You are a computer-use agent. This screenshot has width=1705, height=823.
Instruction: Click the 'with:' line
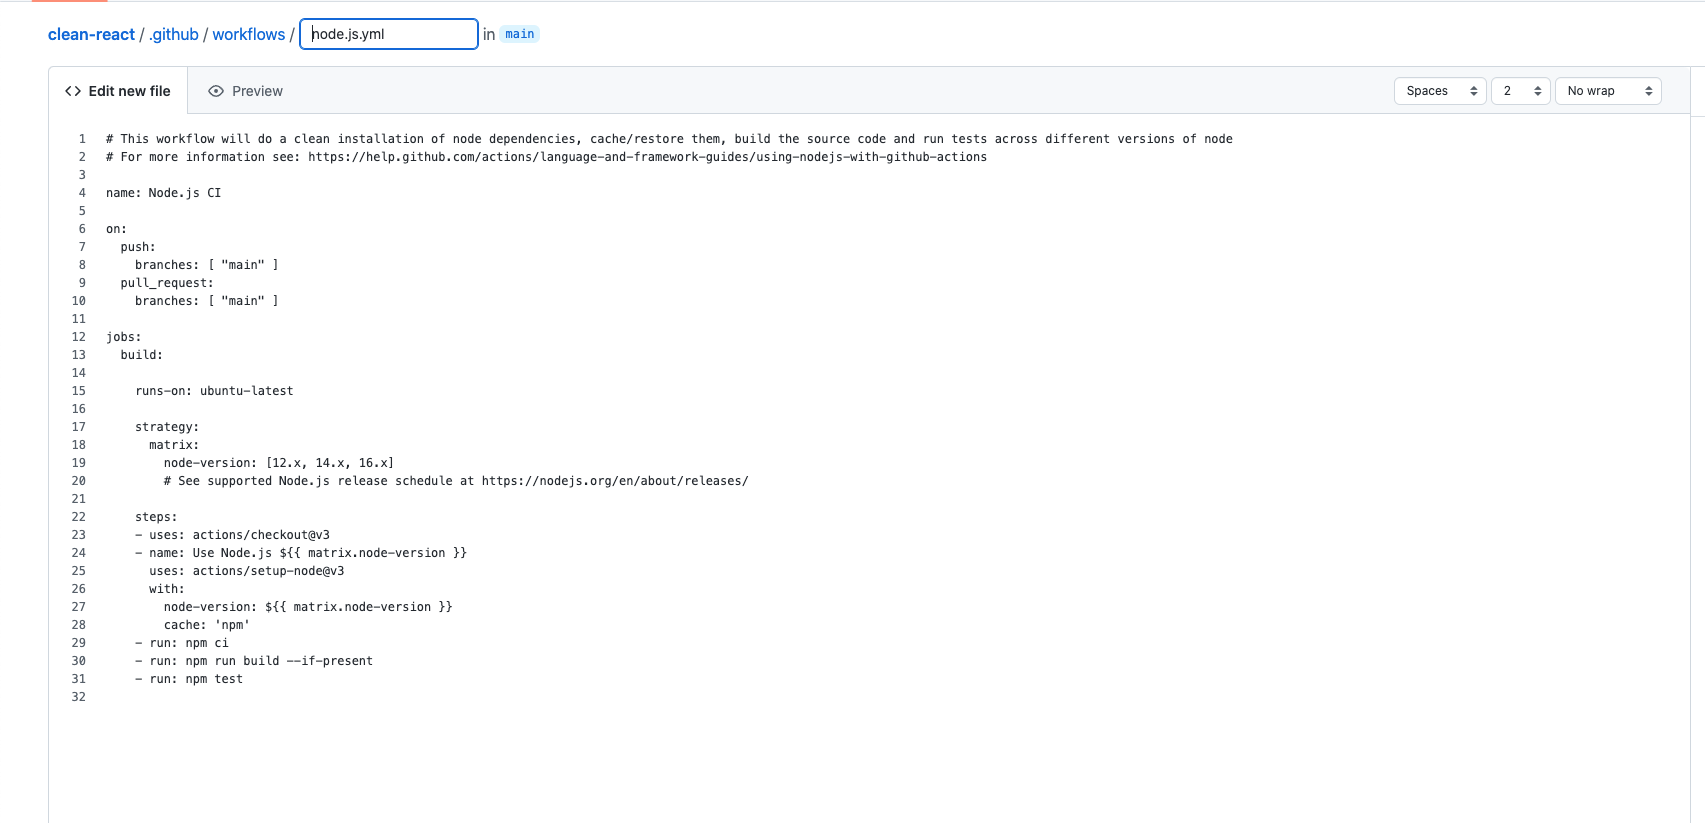coord(167,589)
